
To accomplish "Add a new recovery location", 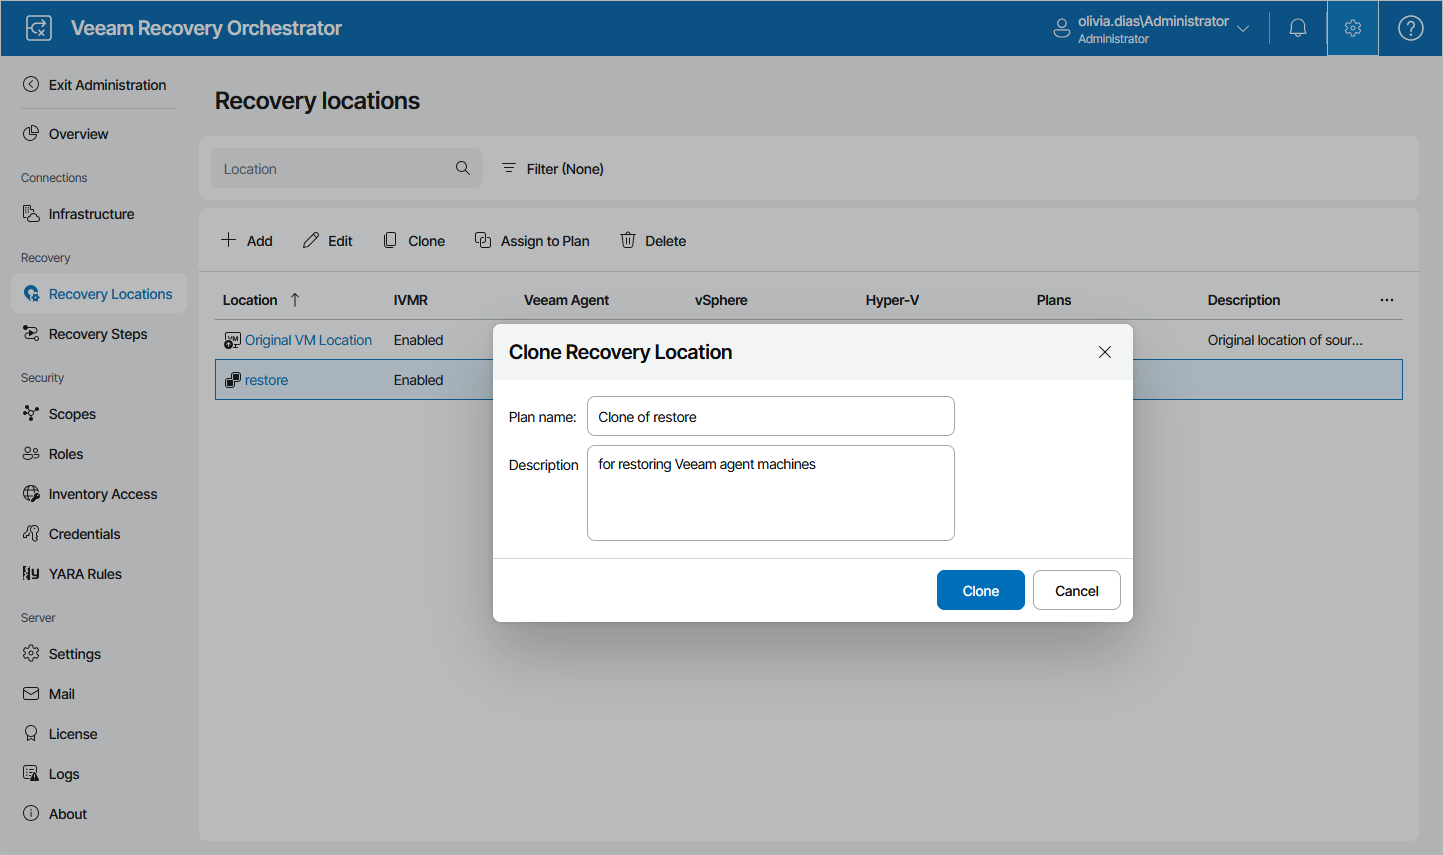I will (x=247, y=241).
